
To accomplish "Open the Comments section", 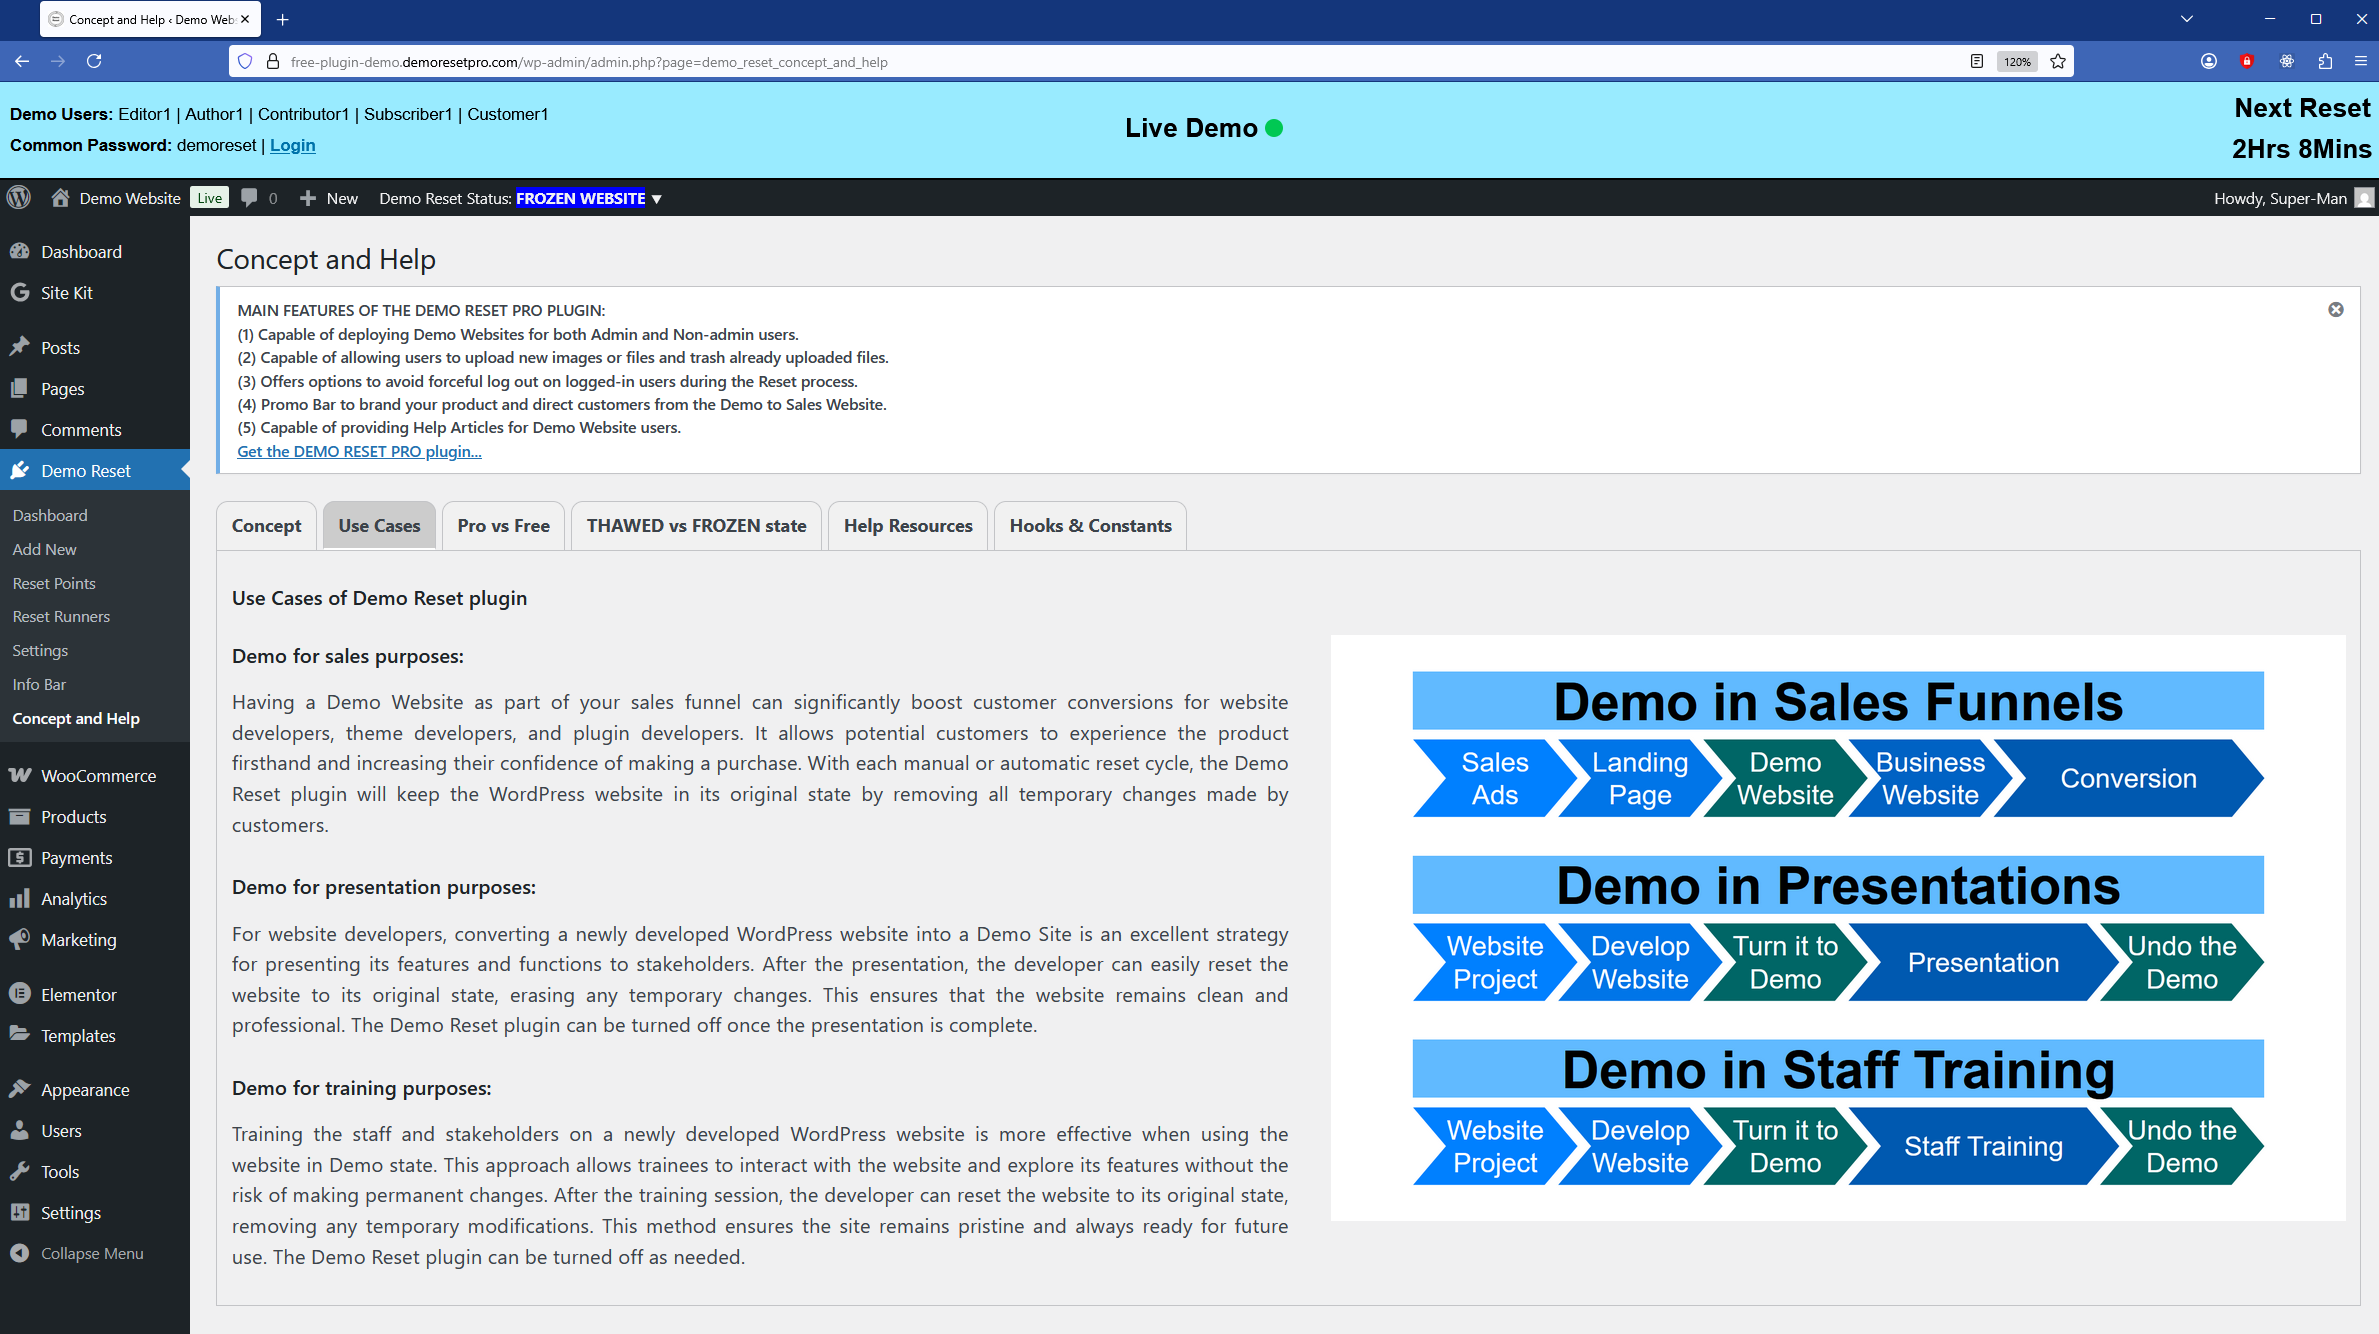I will [81, 429].
